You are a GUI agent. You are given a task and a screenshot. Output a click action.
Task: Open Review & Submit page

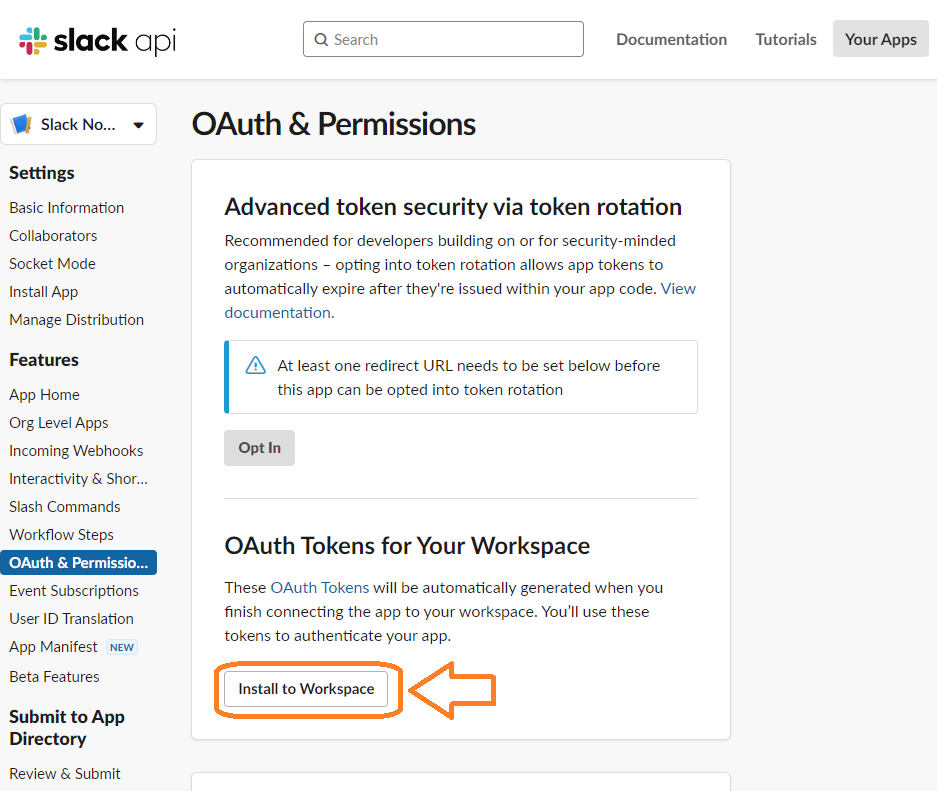coord(65,774)
